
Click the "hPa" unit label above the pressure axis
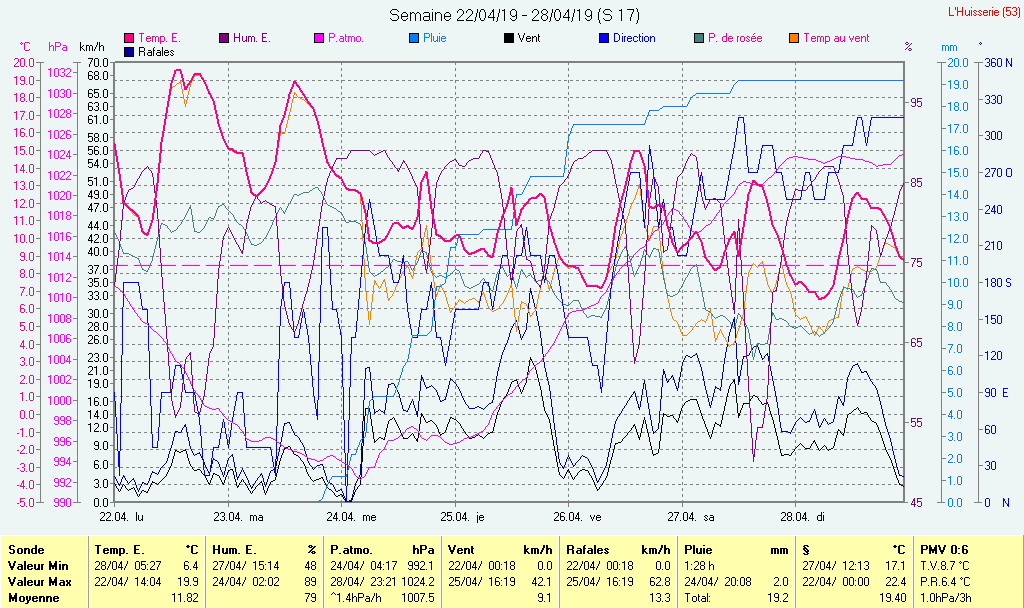(58, 47)
